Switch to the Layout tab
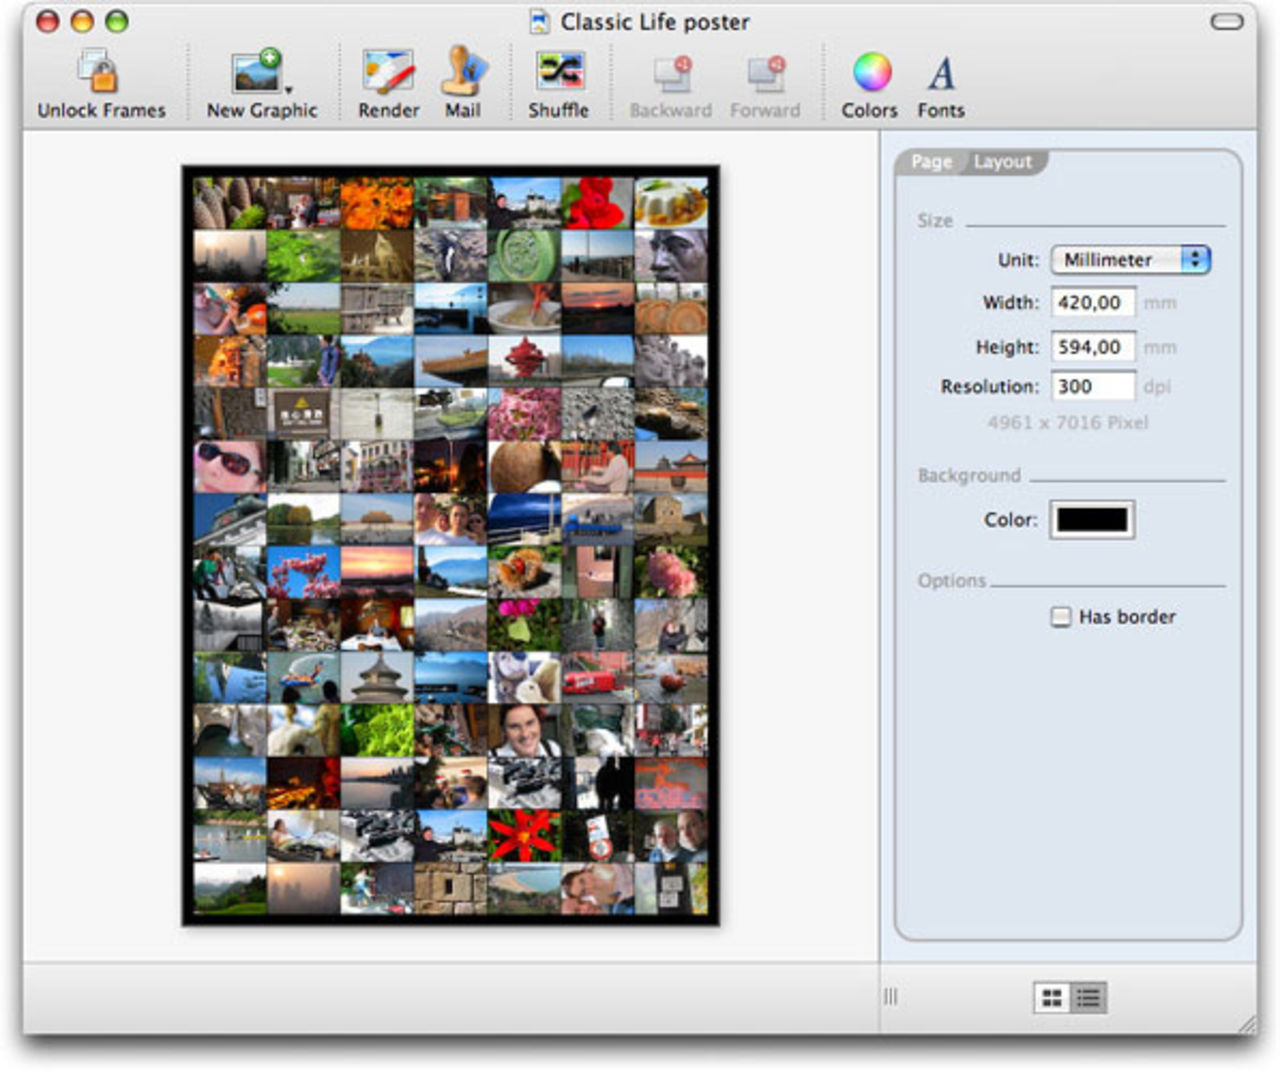 tap(1002, 162)
